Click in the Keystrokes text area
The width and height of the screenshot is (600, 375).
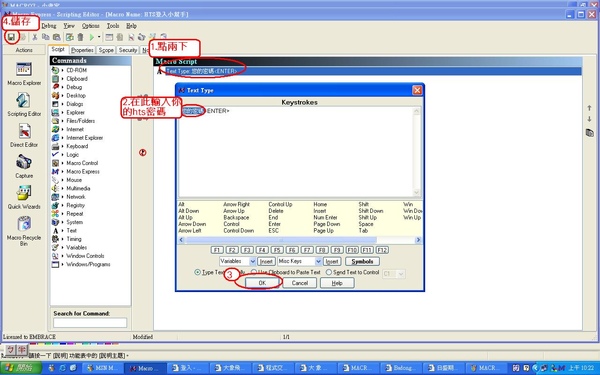tap(295, 152)
